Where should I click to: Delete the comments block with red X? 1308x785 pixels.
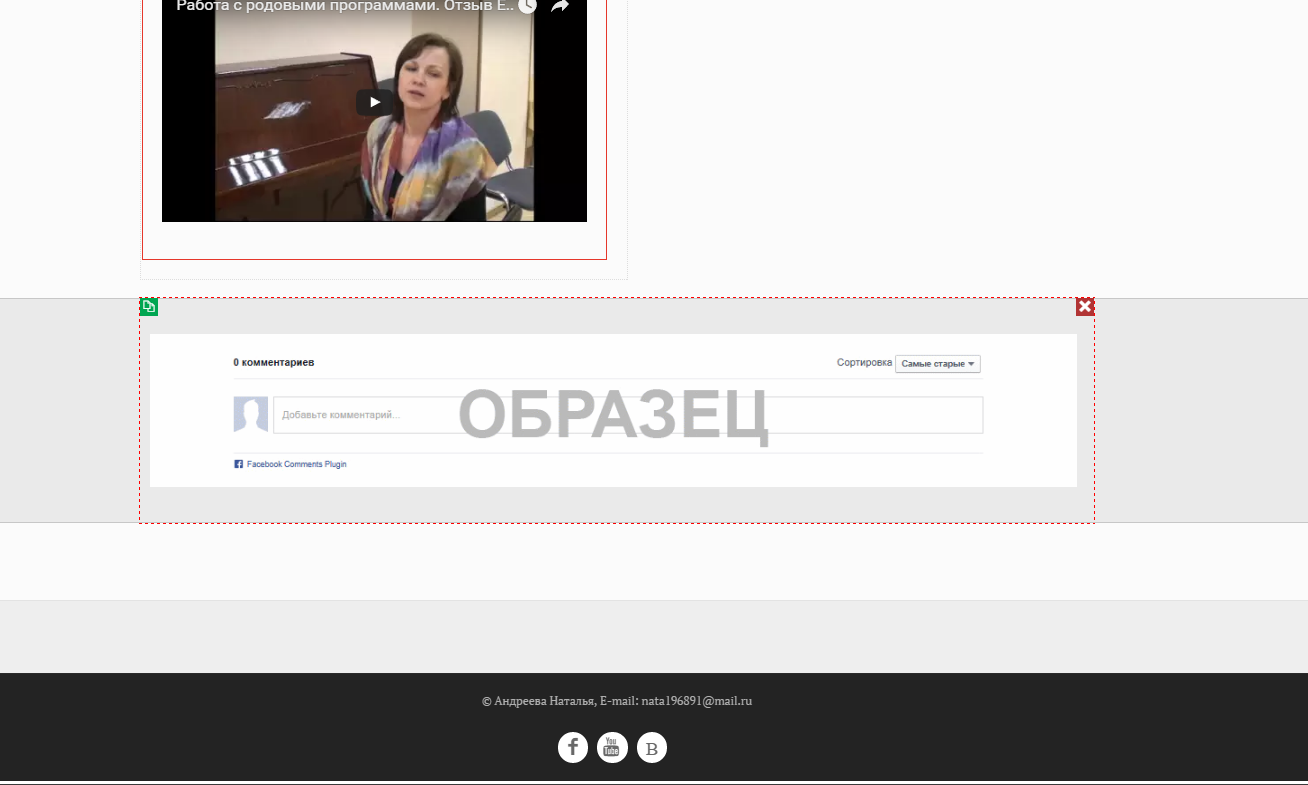click(x=1085, y=307)
